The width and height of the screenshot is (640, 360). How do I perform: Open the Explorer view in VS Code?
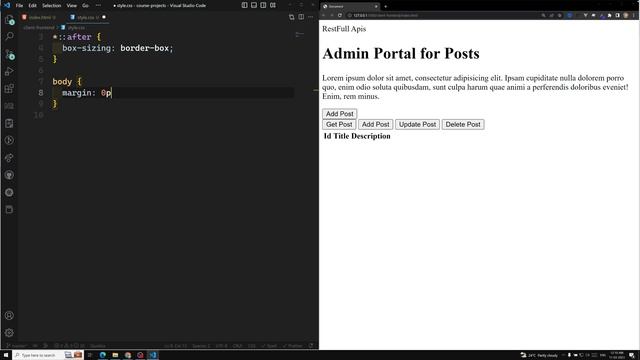9,20
